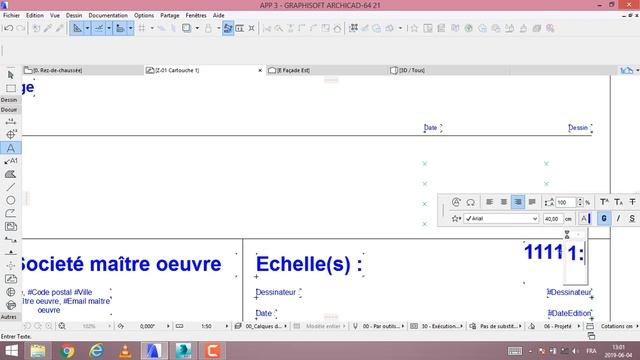This screenshot has height=360, width=640.
Task: Open Google Chrome from the taskbar
Action: point(67,351)
